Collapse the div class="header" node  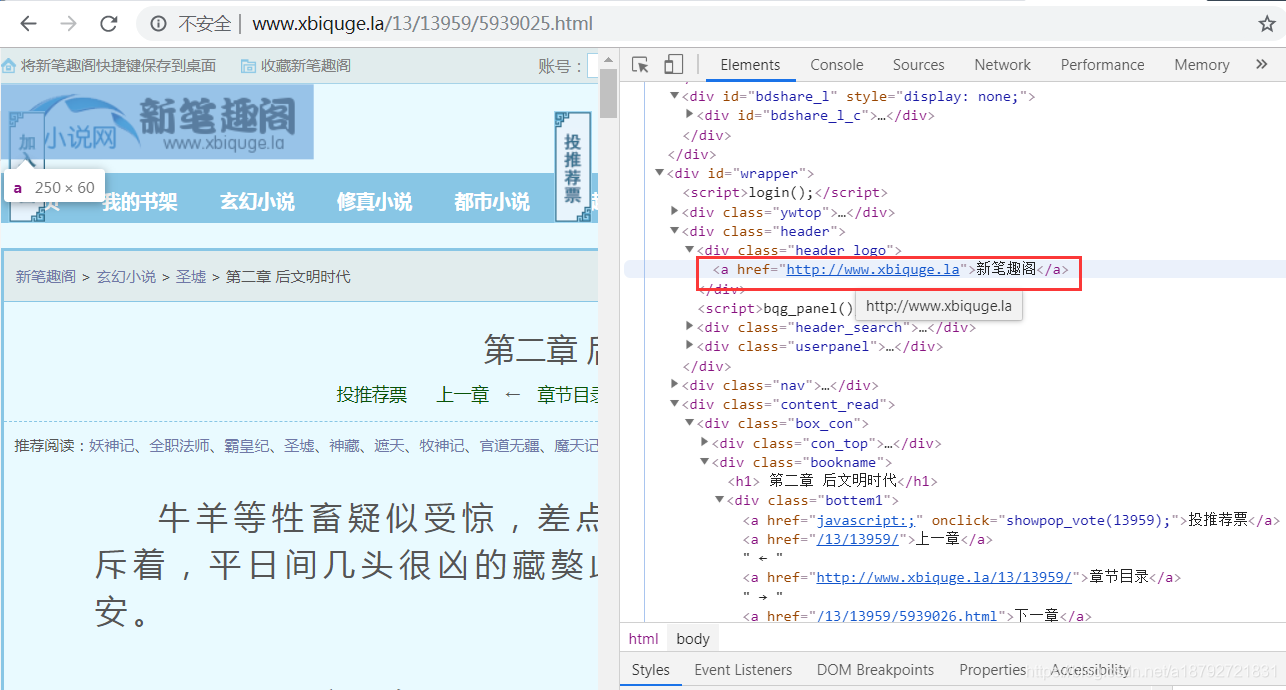(x=675, y=231)
